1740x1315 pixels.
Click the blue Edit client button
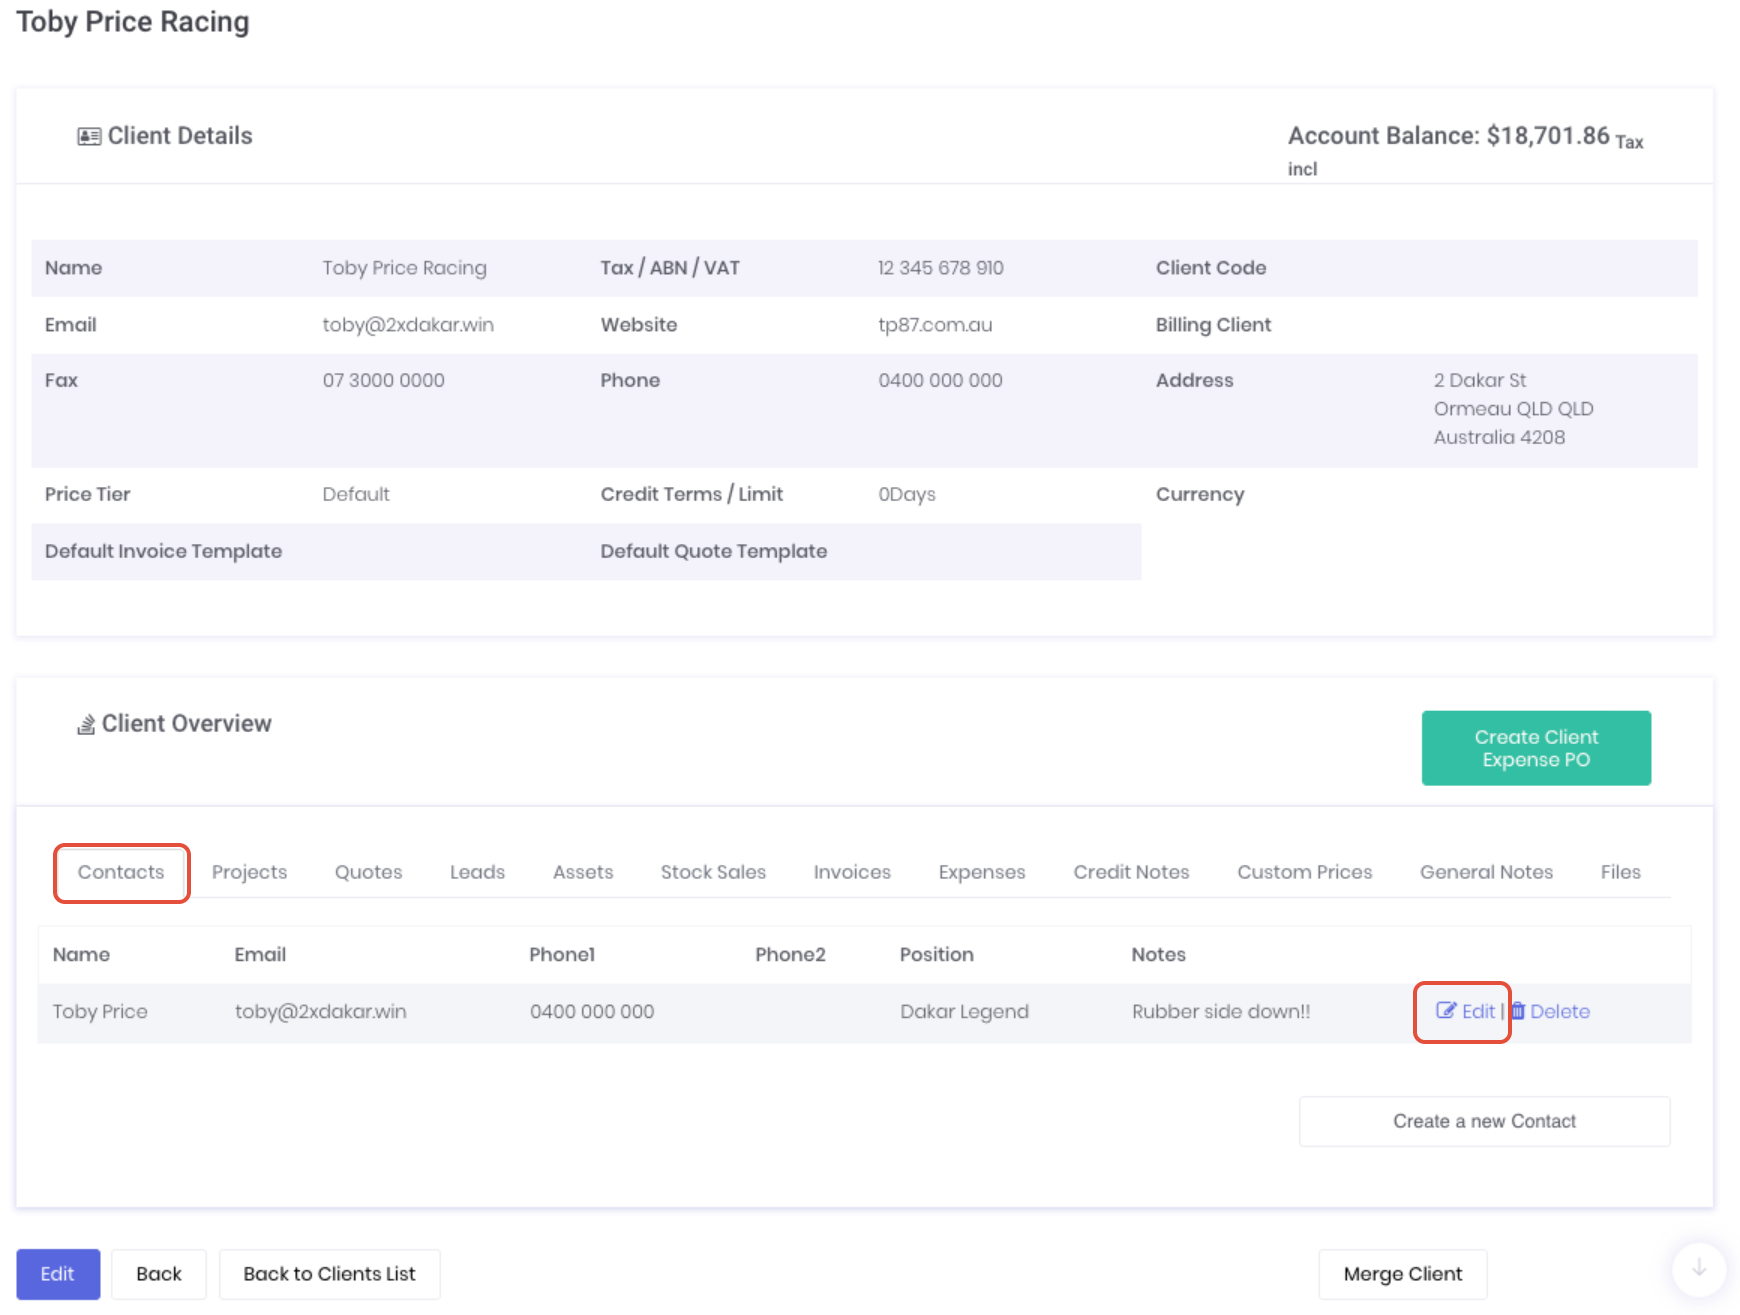58,1274
